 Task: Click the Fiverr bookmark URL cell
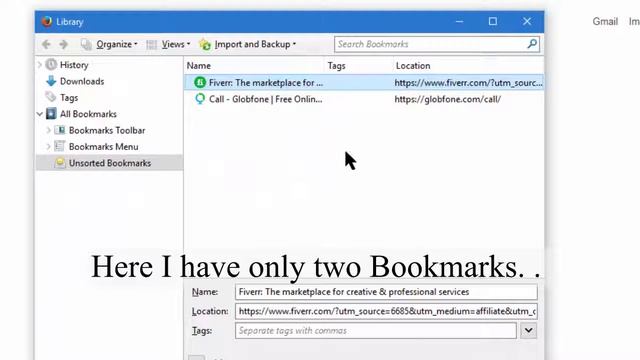[x=468, y=83]
